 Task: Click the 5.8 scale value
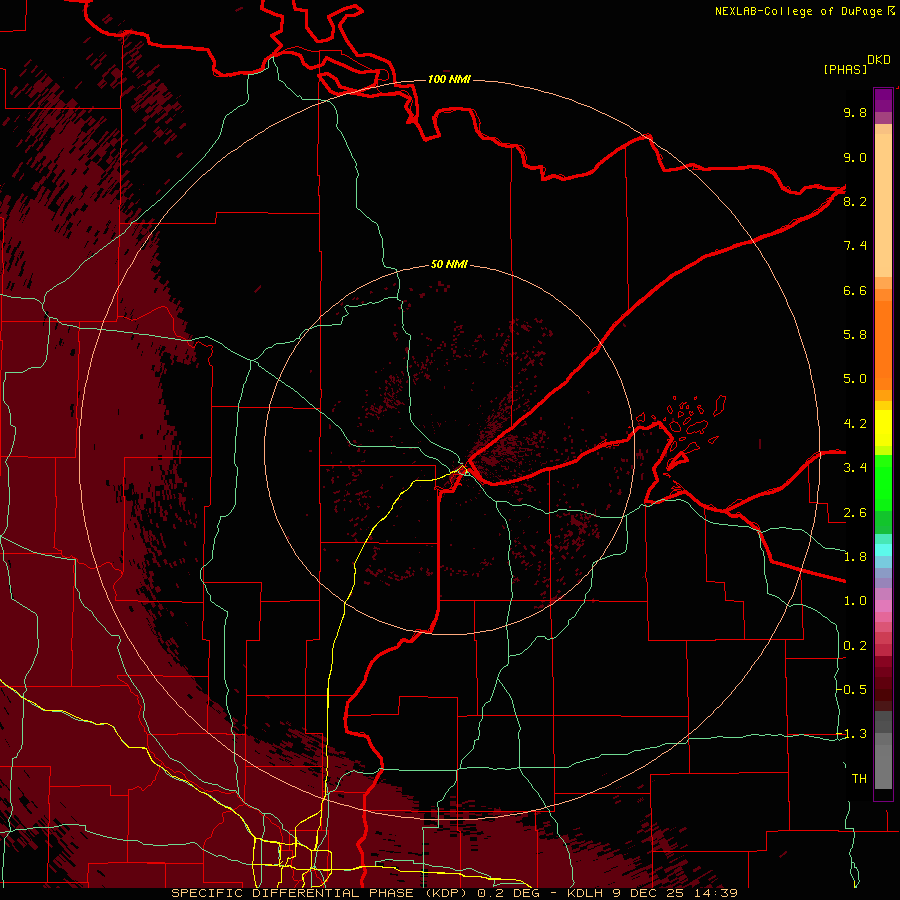click(855, 334)
